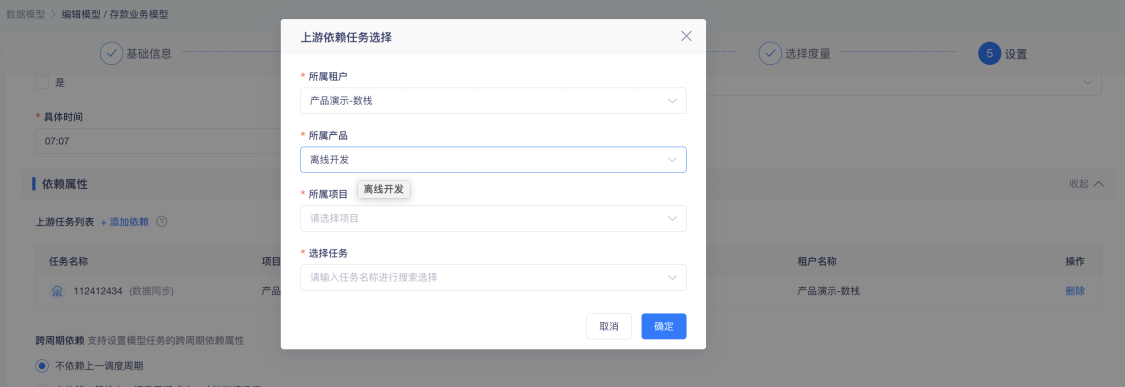The width and height of the screenshot is (1125, 387).
Task: Open the 所属项目 project dropdown
Action: click(x=493, y=218)
